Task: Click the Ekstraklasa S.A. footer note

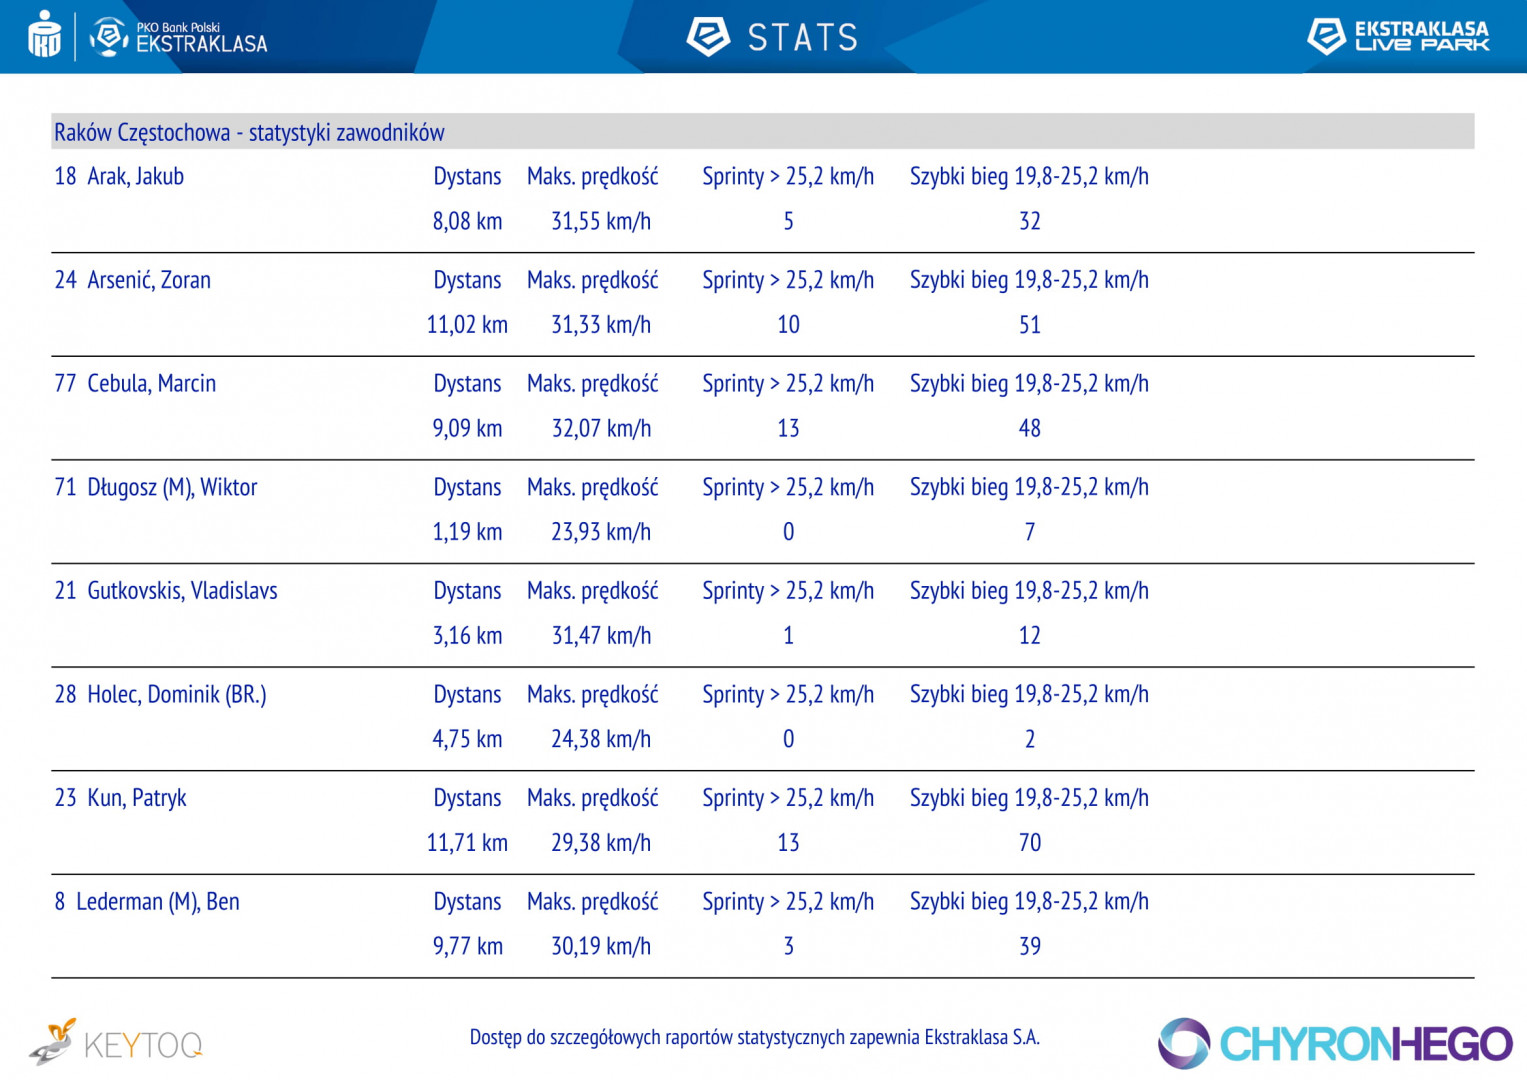Action: click(x=754, y=1037)
